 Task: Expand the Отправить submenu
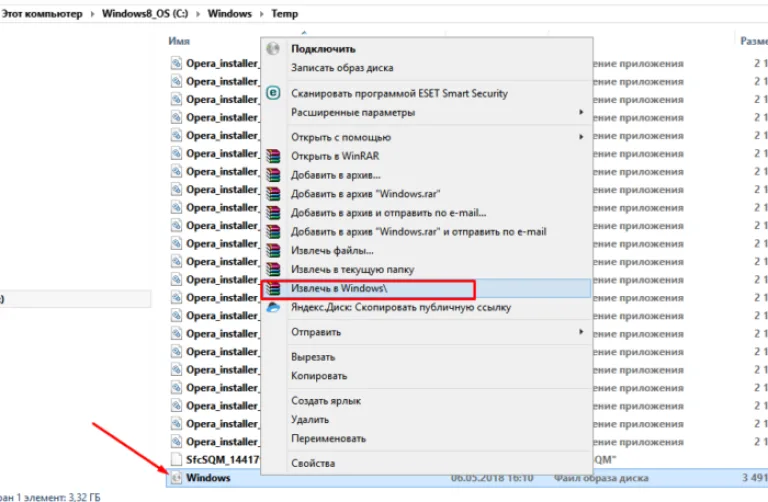(x=581, y=332)
